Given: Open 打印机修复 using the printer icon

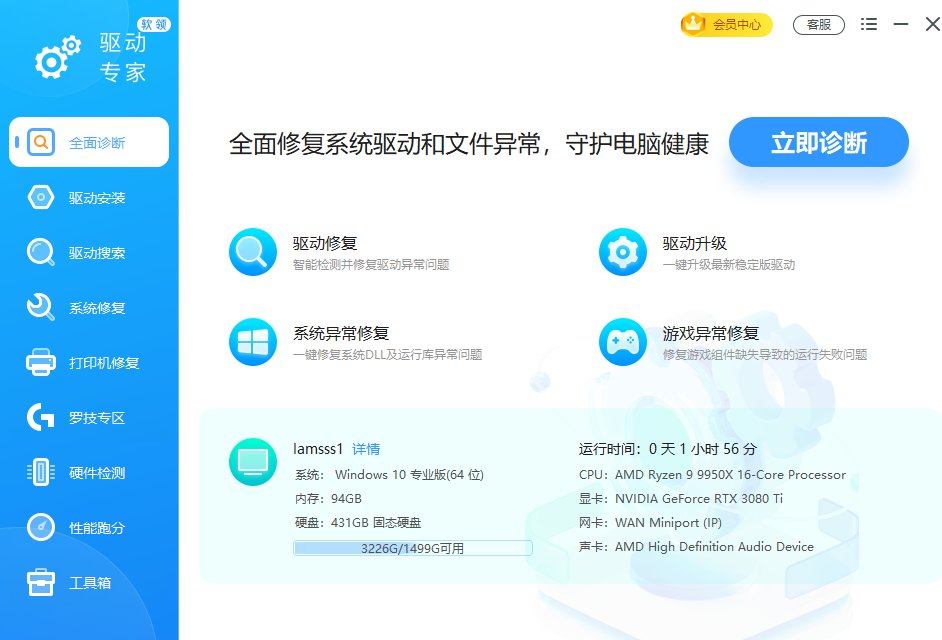Looking at the screenshot, I should 42,362.
